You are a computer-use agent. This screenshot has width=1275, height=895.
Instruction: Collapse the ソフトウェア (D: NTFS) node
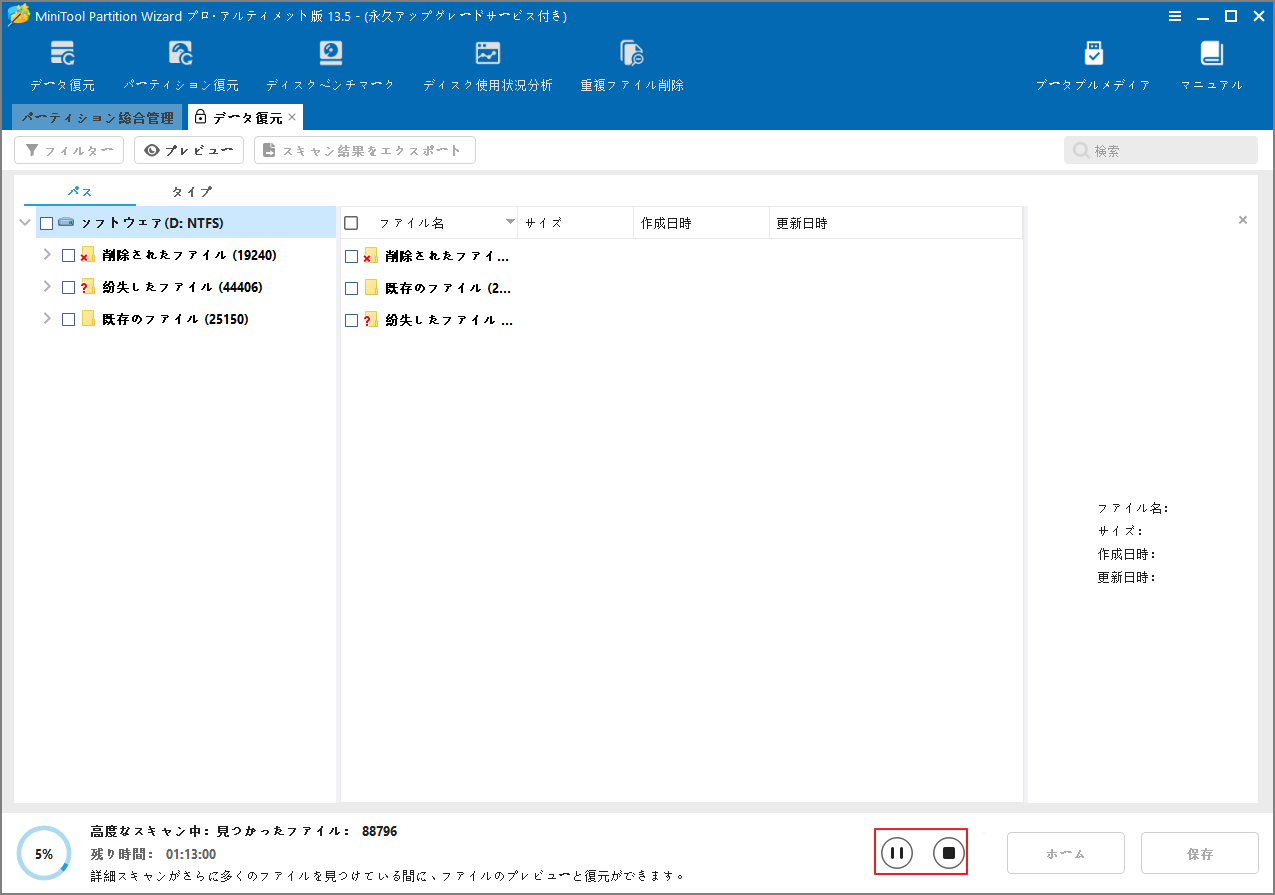point(24,222)
